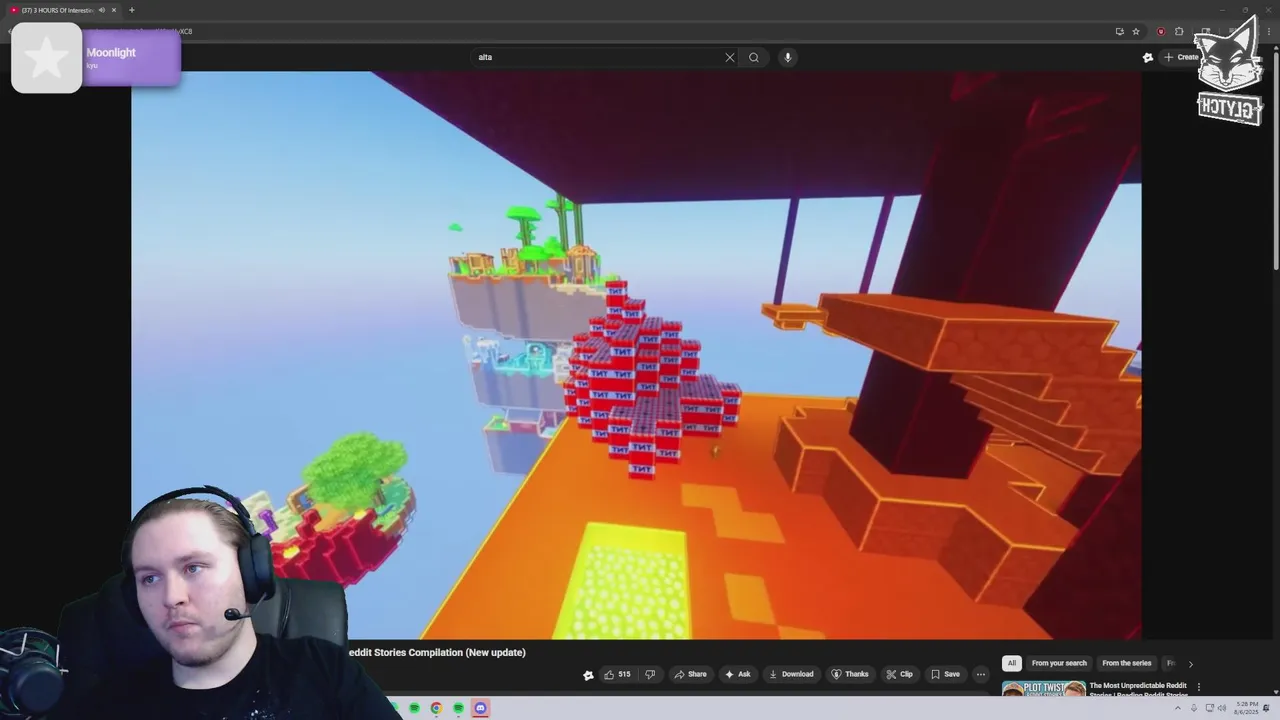
Task: Open notifications bell in the taskbar corner
Action: 1266,708
